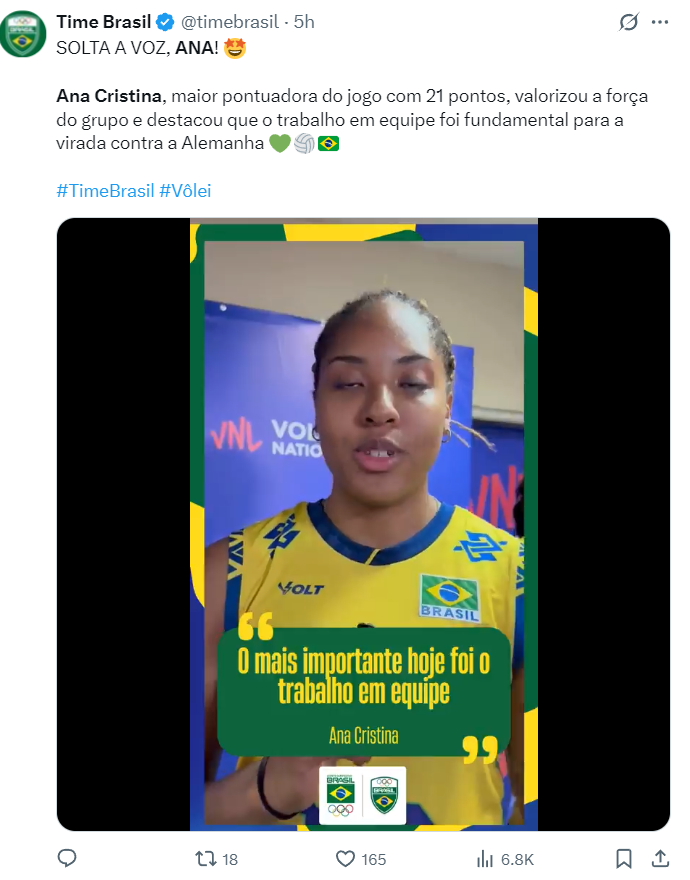Bookmark this Time Brasil post
Image resolution: width=690 pixels, height=880 pixels.
click(x=624, y=858)
